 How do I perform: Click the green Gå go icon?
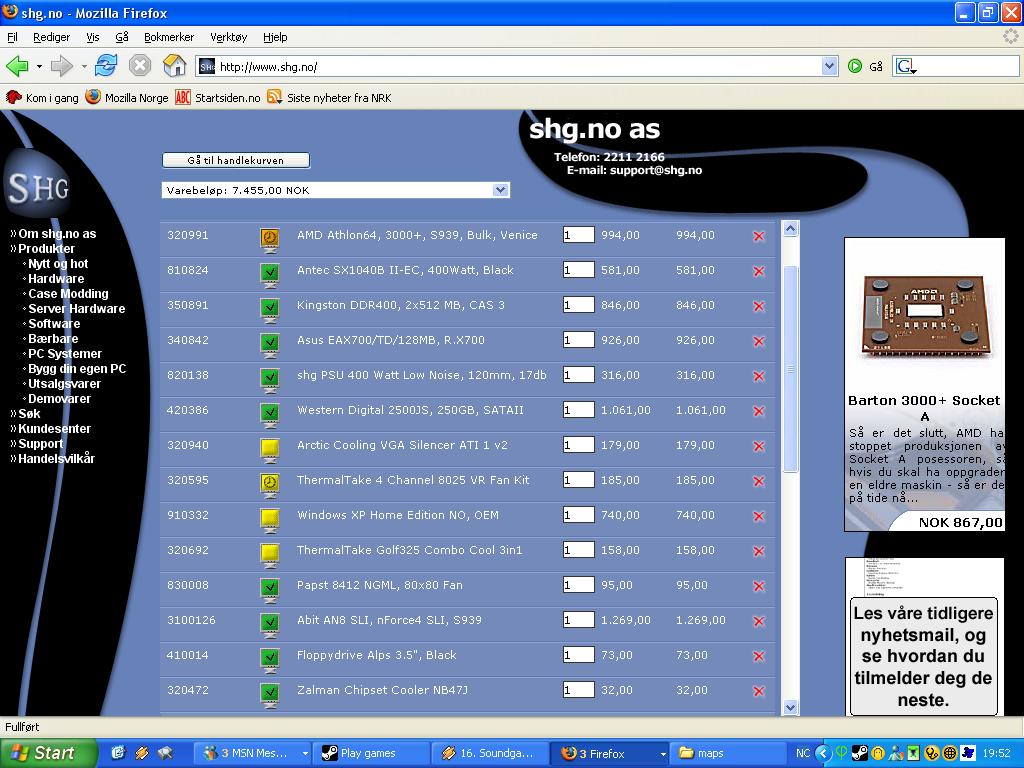pos(854,66)
